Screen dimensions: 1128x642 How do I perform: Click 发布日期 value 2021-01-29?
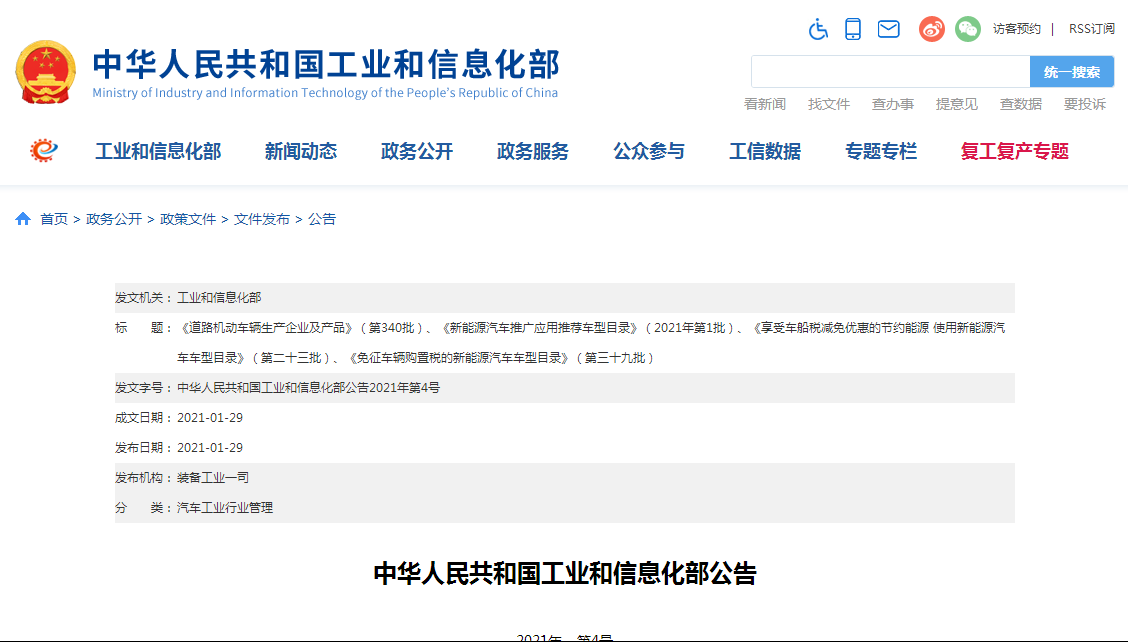click(x=210, y=448)
